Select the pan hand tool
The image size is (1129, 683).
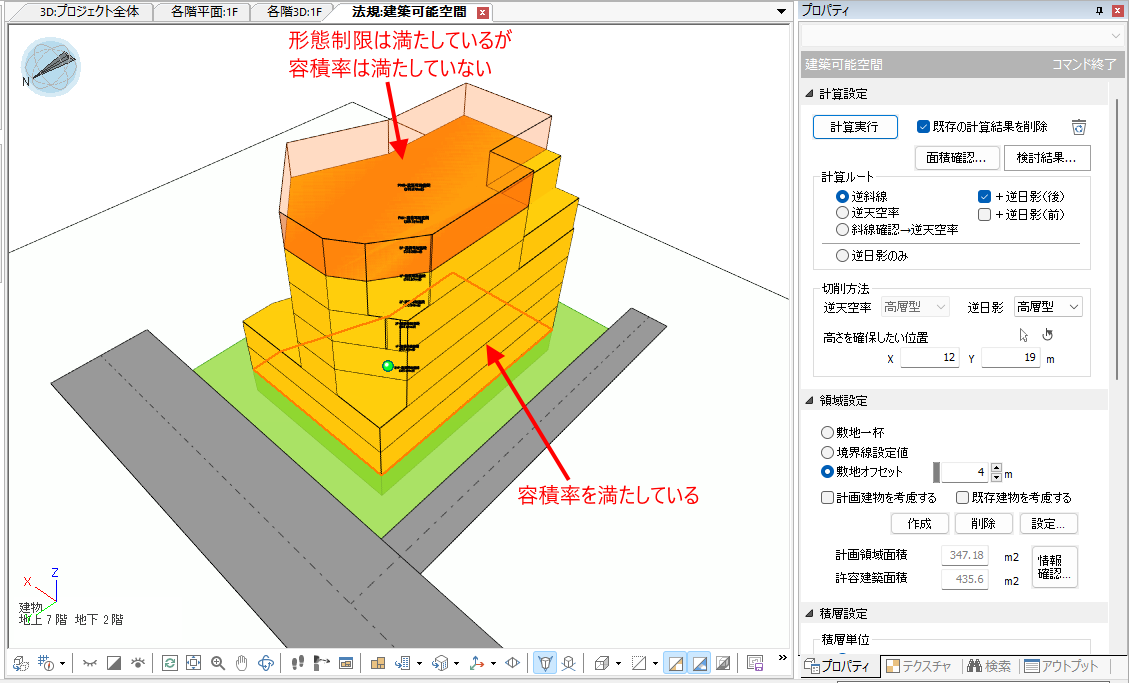241,662
